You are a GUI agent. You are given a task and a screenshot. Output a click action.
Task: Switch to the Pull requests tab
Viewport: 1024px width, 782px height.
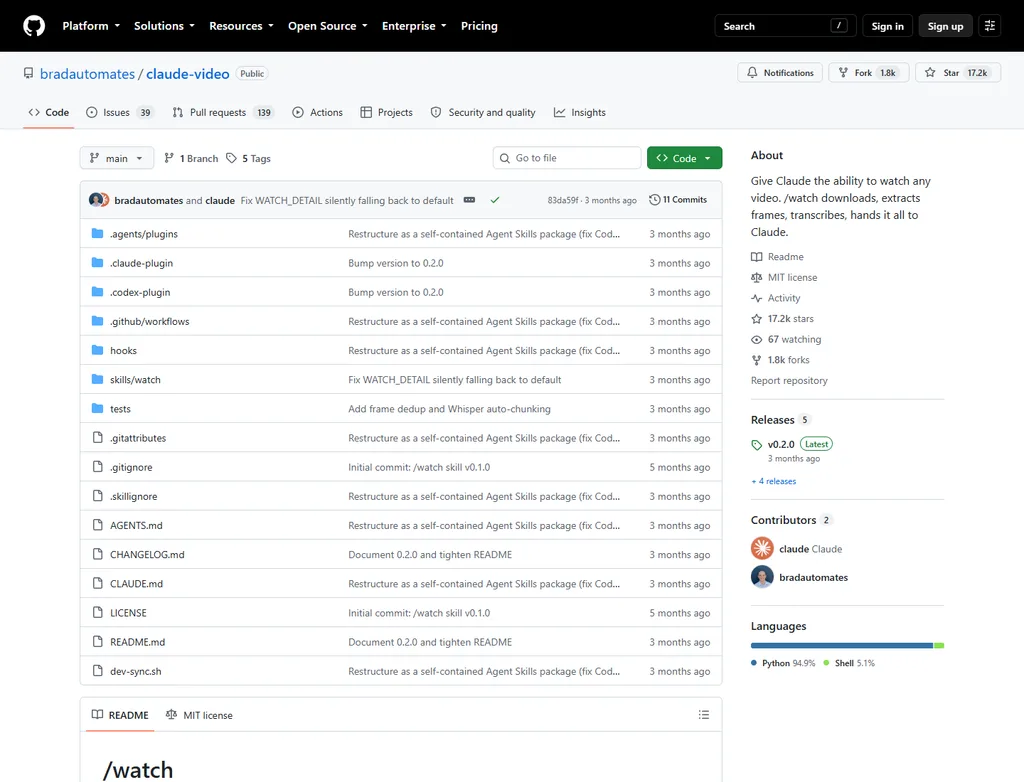click(222, 112)
